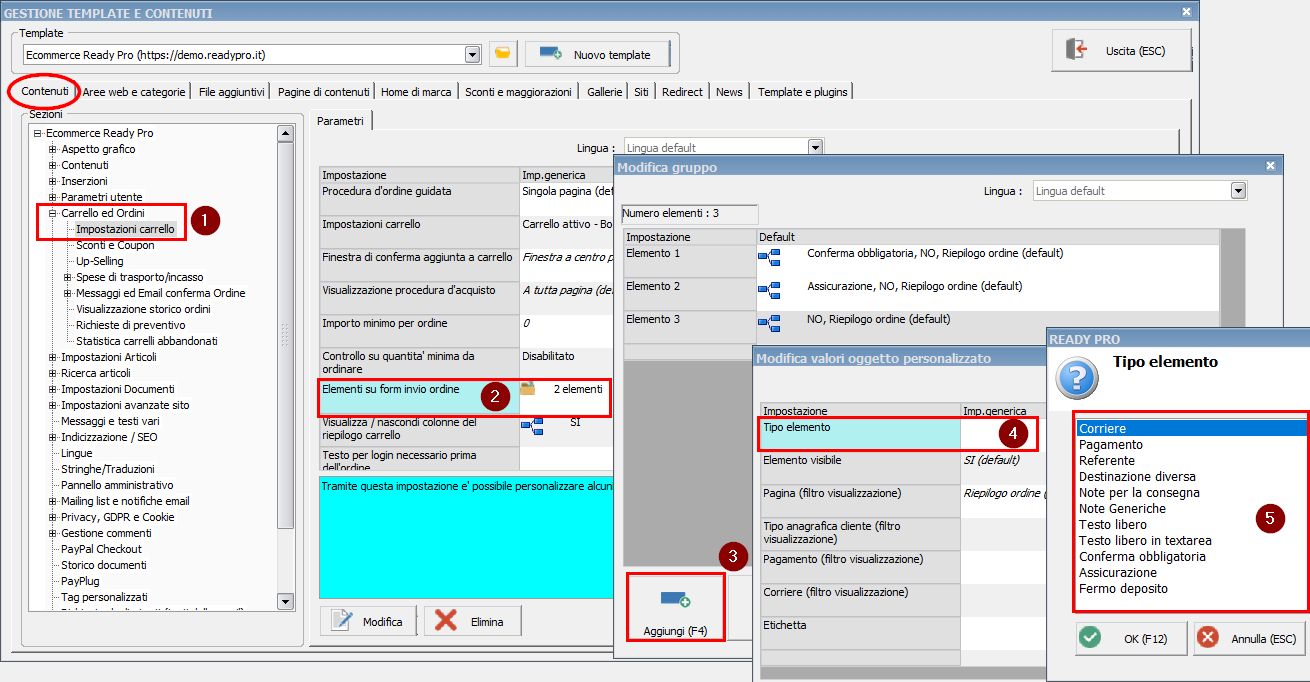Click the tree icon in Elemento 2 row
Image resolution: width=1310 pixels, height=682 pixels.
769,291
